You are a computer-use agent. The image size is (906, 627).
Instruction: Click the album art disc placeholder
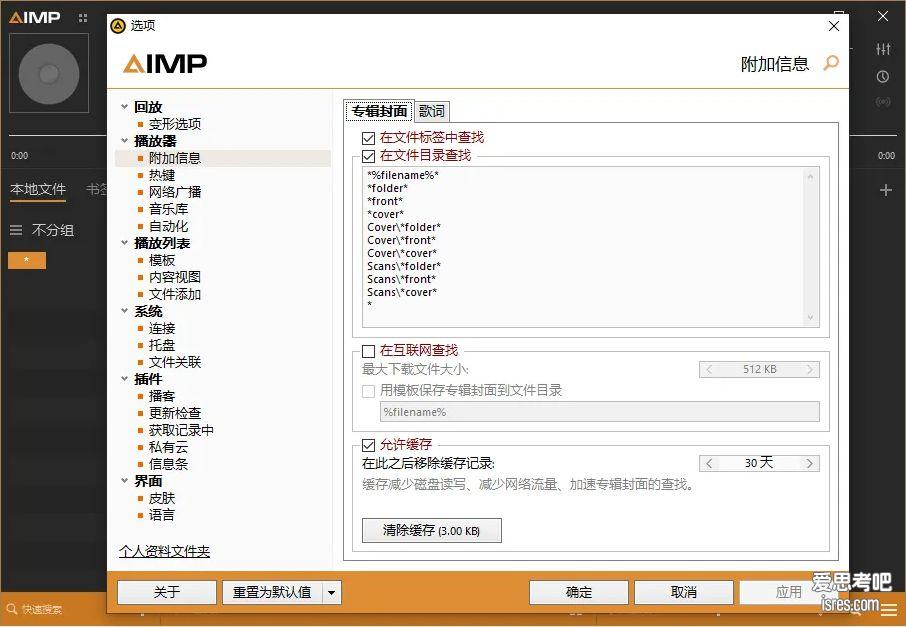48,73
